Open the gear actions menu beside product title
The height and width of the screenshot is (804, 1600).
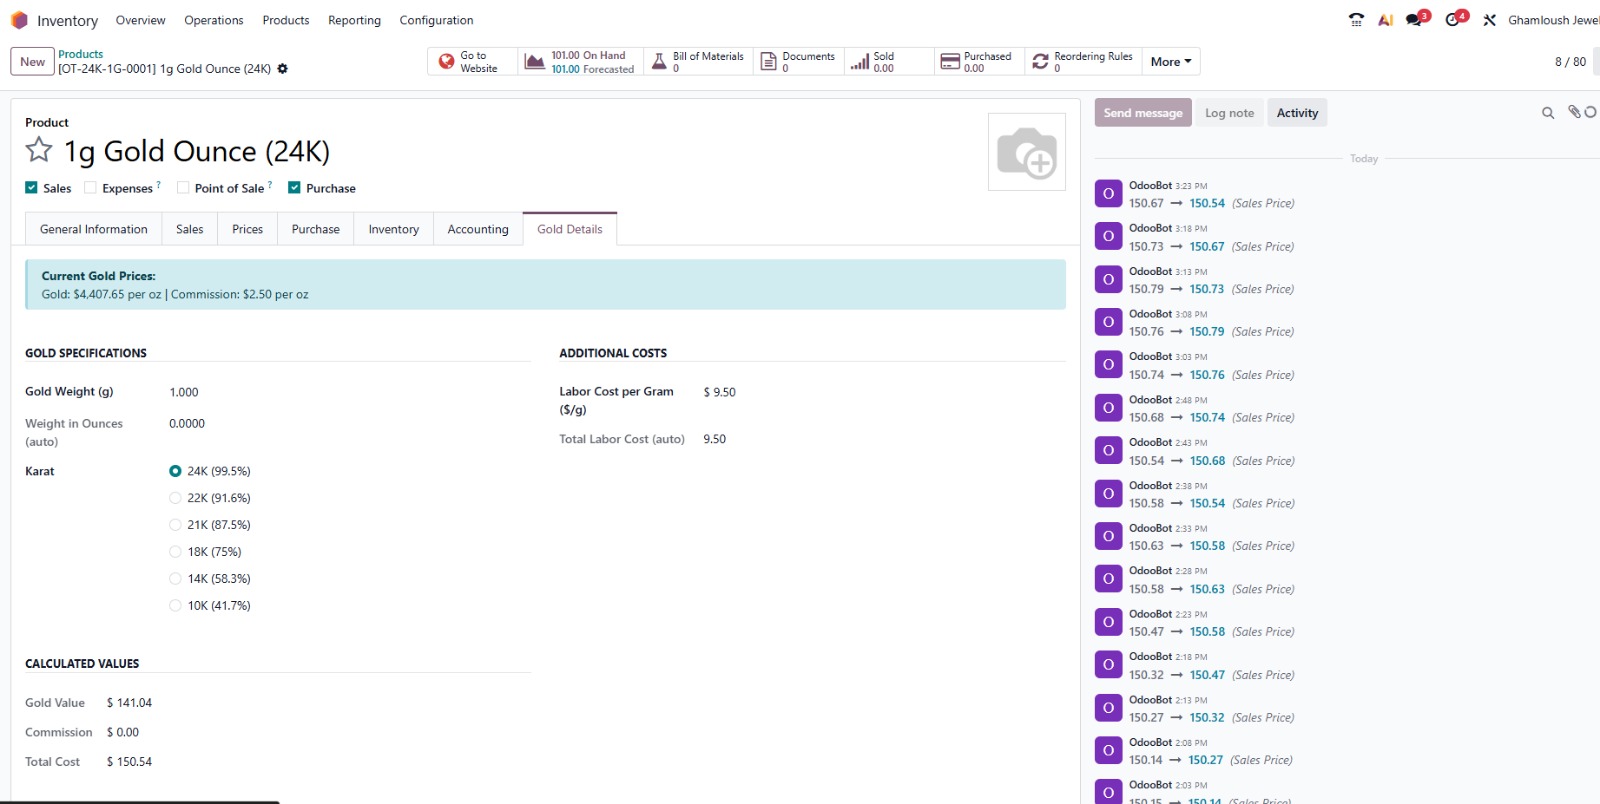point(283,69)
